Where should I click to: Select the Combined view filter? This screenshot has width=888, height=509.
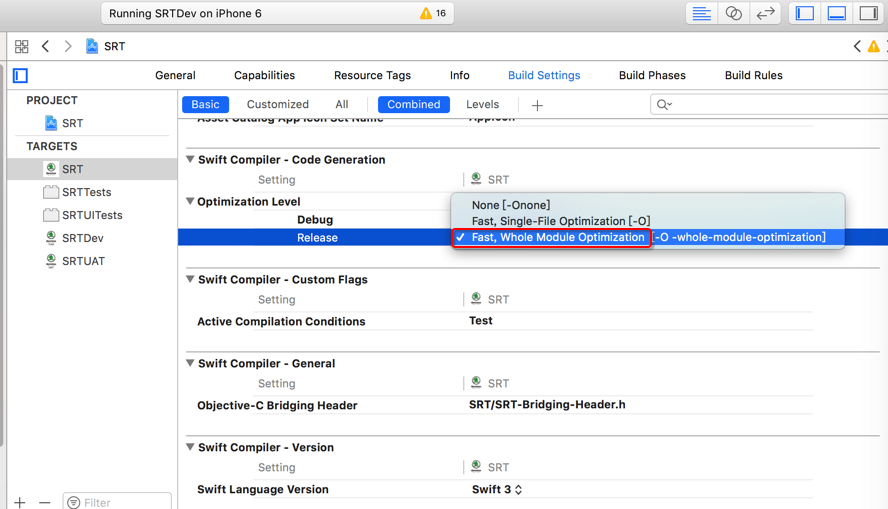[x=413, y=104]
